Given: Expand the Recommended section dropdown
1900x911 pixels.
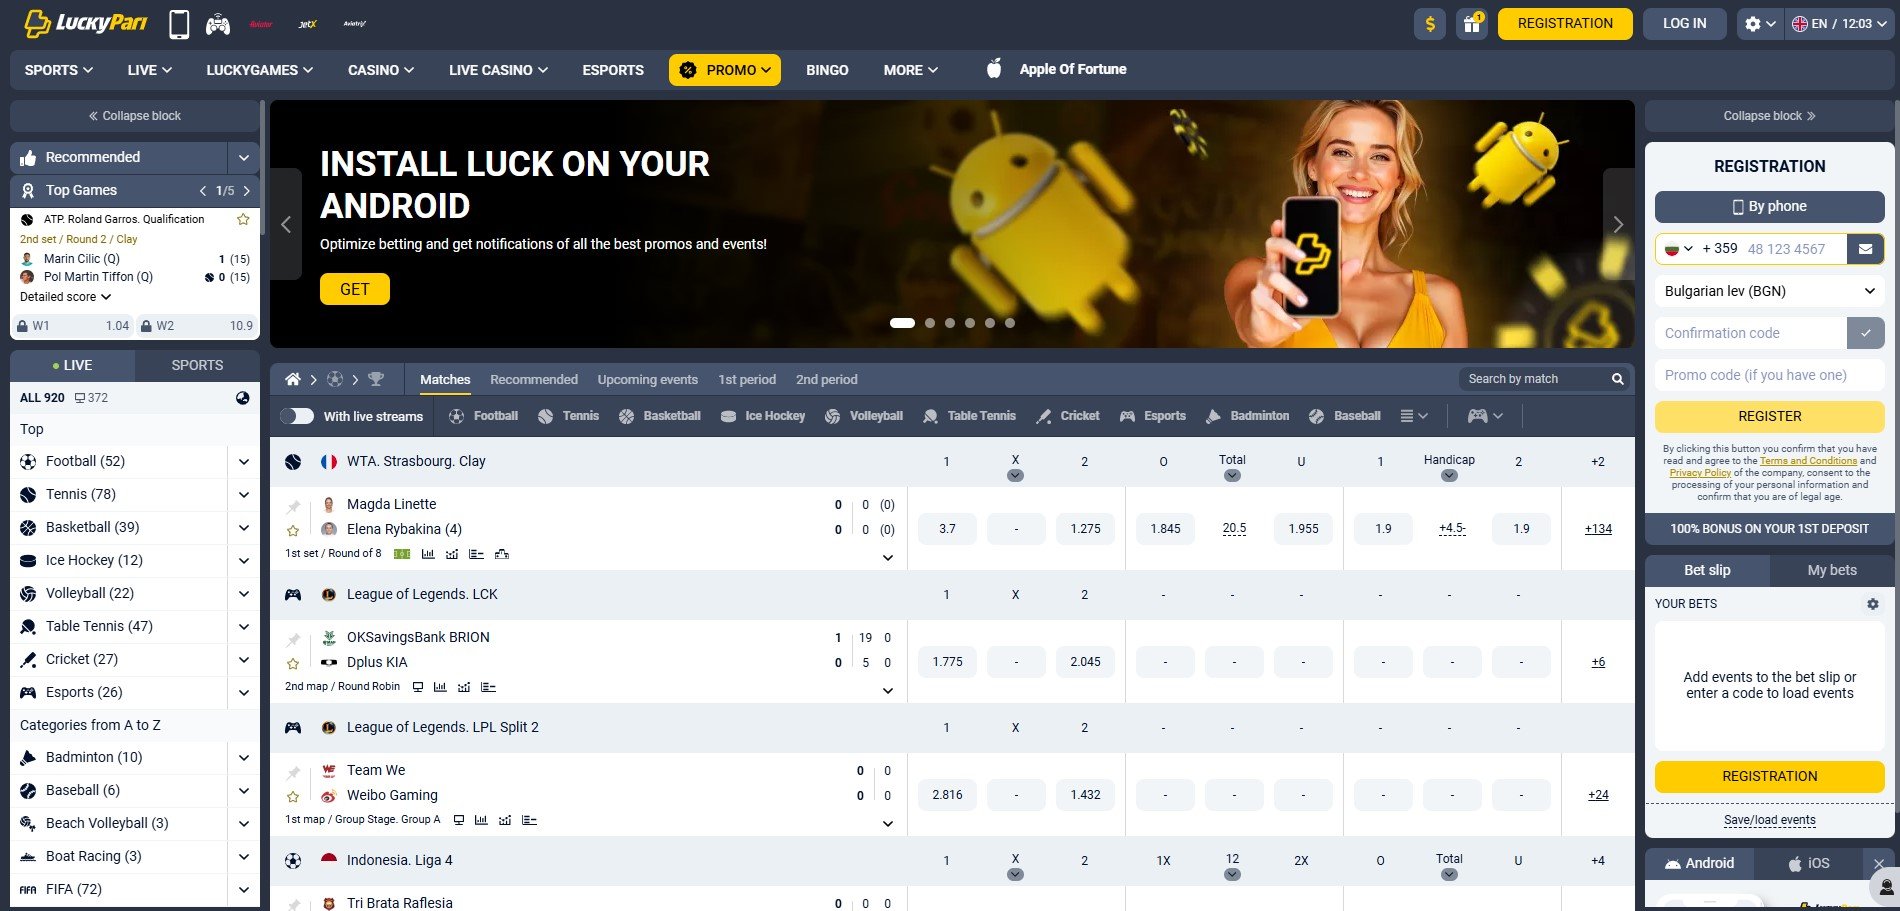Looking at the screenshot, I should pyautogui.click(x=244, y=157).
